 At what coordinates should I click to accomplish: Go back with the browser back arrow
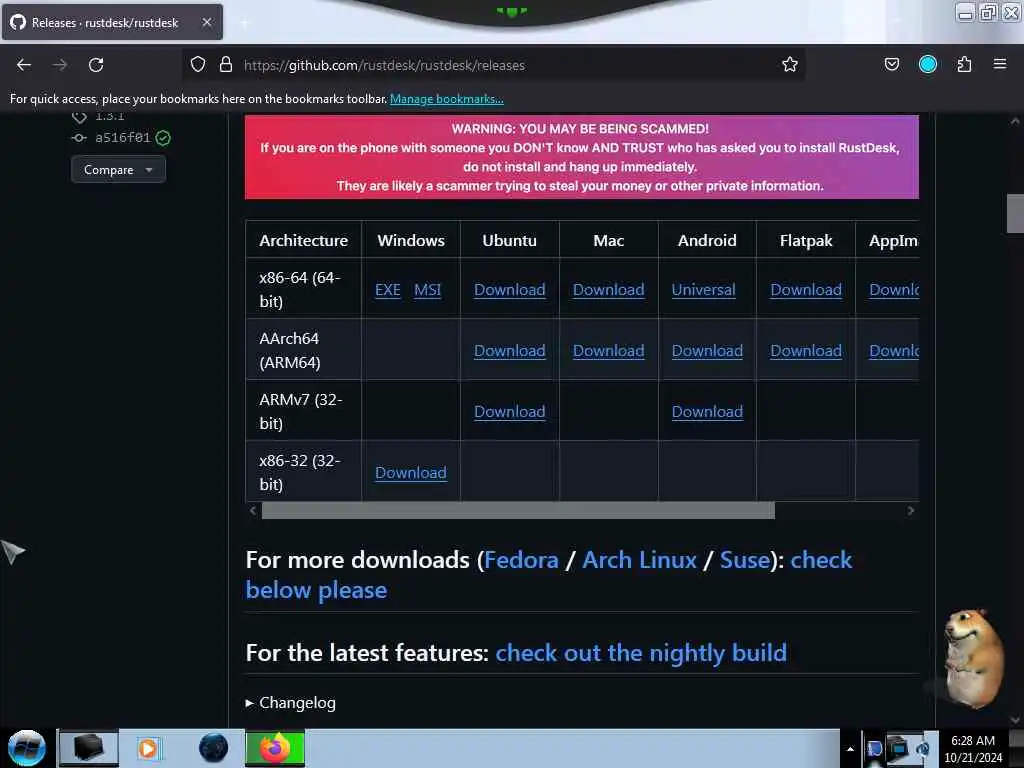coord(24,65)
